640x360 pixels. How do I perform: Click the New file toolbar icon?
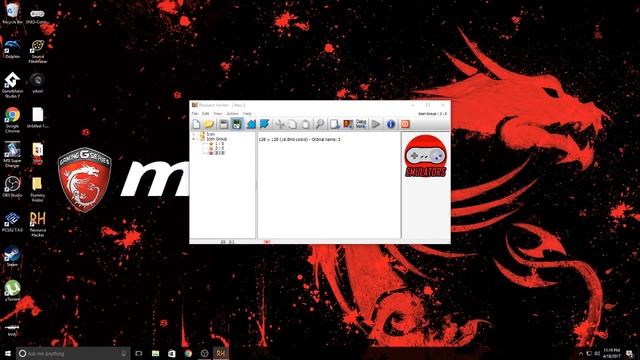click(x=196, y=124)
